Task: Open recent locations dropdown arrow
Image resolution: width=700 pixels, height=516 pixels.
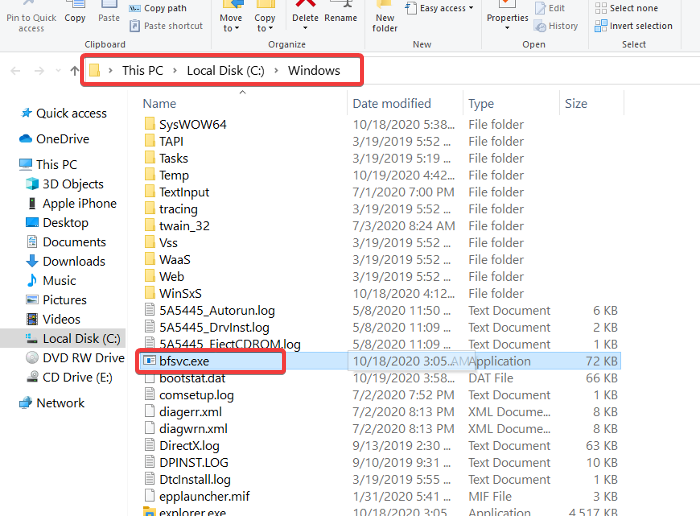Action: [x=58, y=71]
